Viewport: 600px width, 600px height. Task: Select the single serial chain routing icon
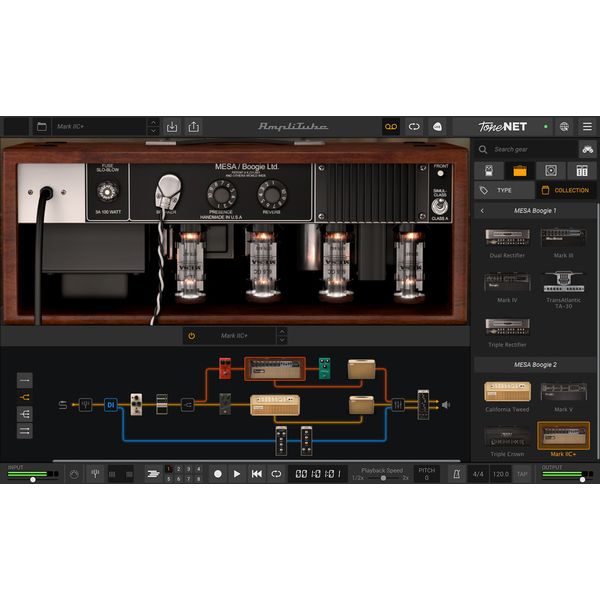tap(24, 380)
